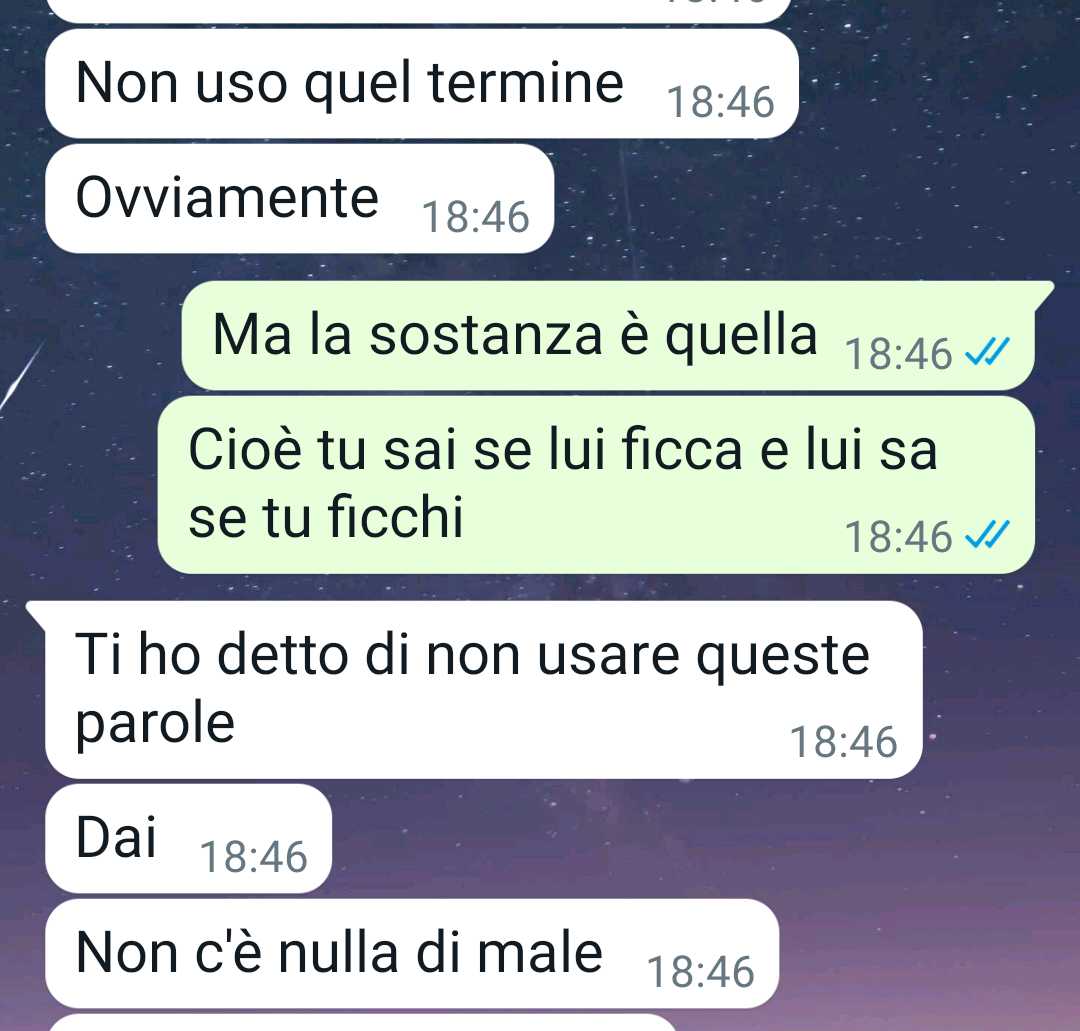
Task: Tap the word "parole" in received message
Action: coord(155,725)
